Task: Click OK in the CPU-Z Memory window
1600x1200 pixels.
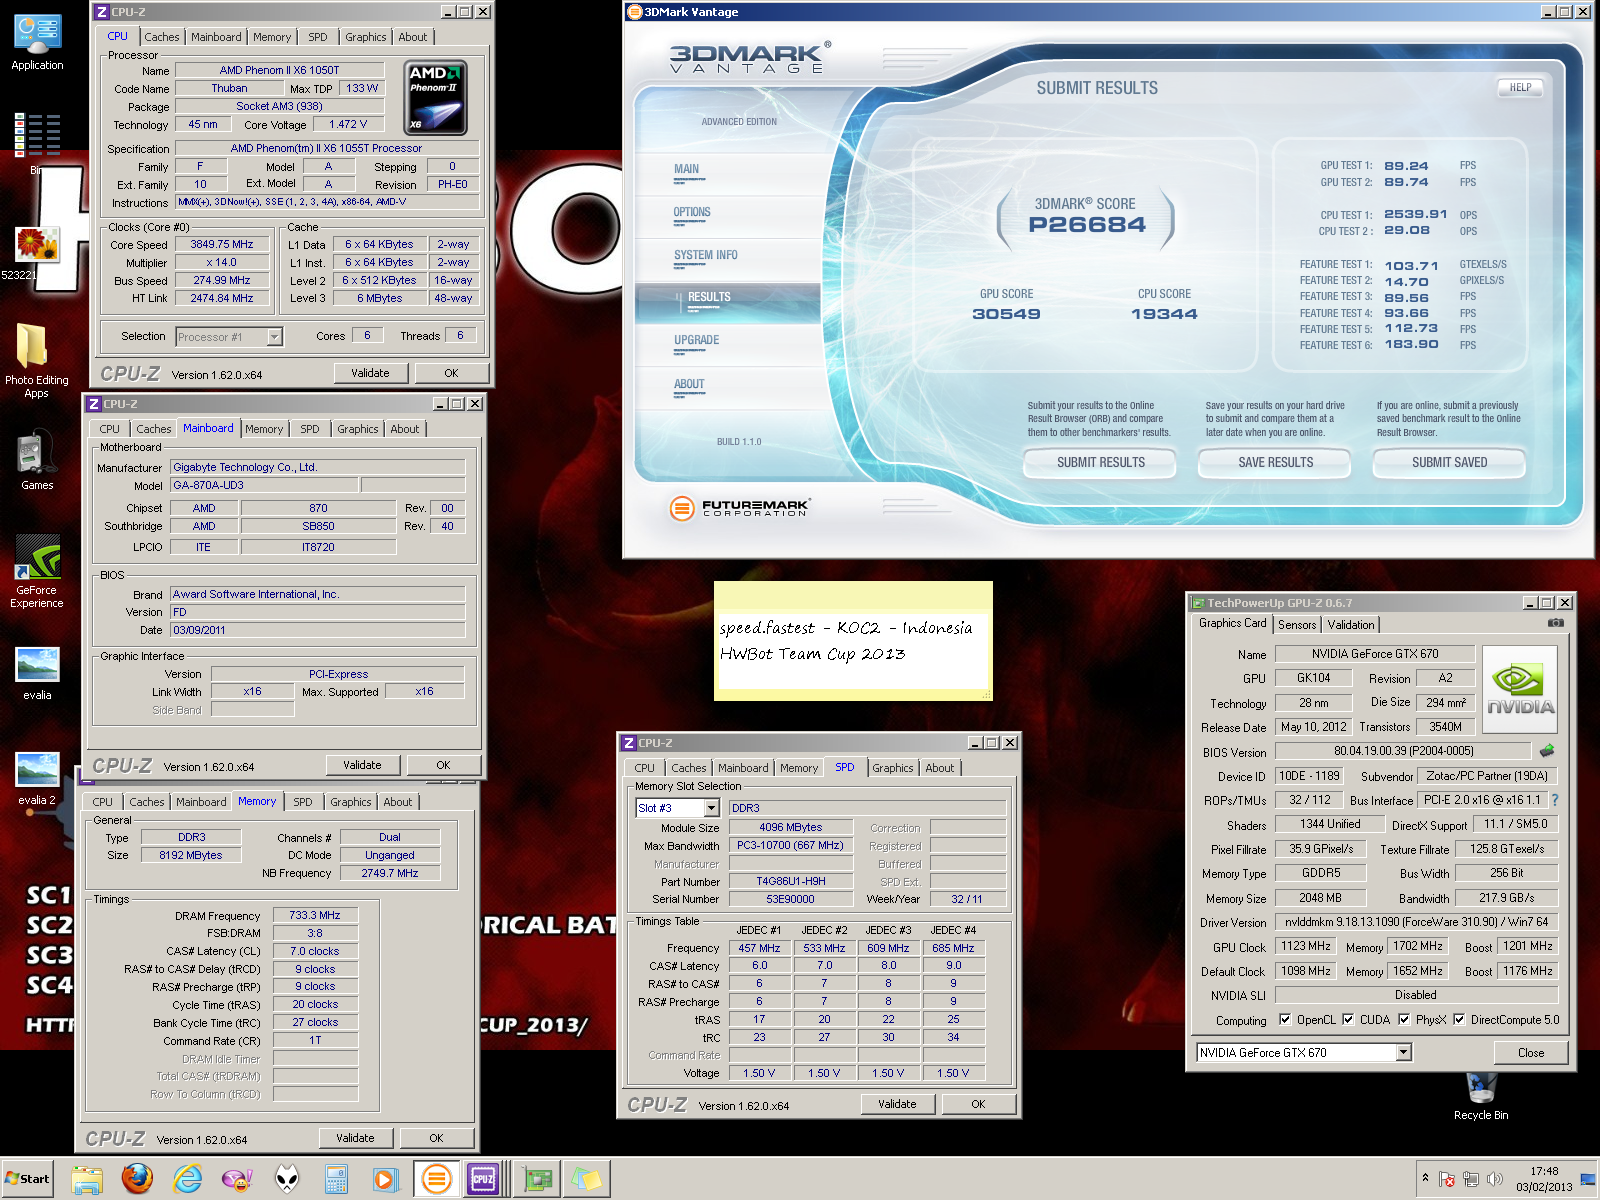Action: click(436, 1138)
